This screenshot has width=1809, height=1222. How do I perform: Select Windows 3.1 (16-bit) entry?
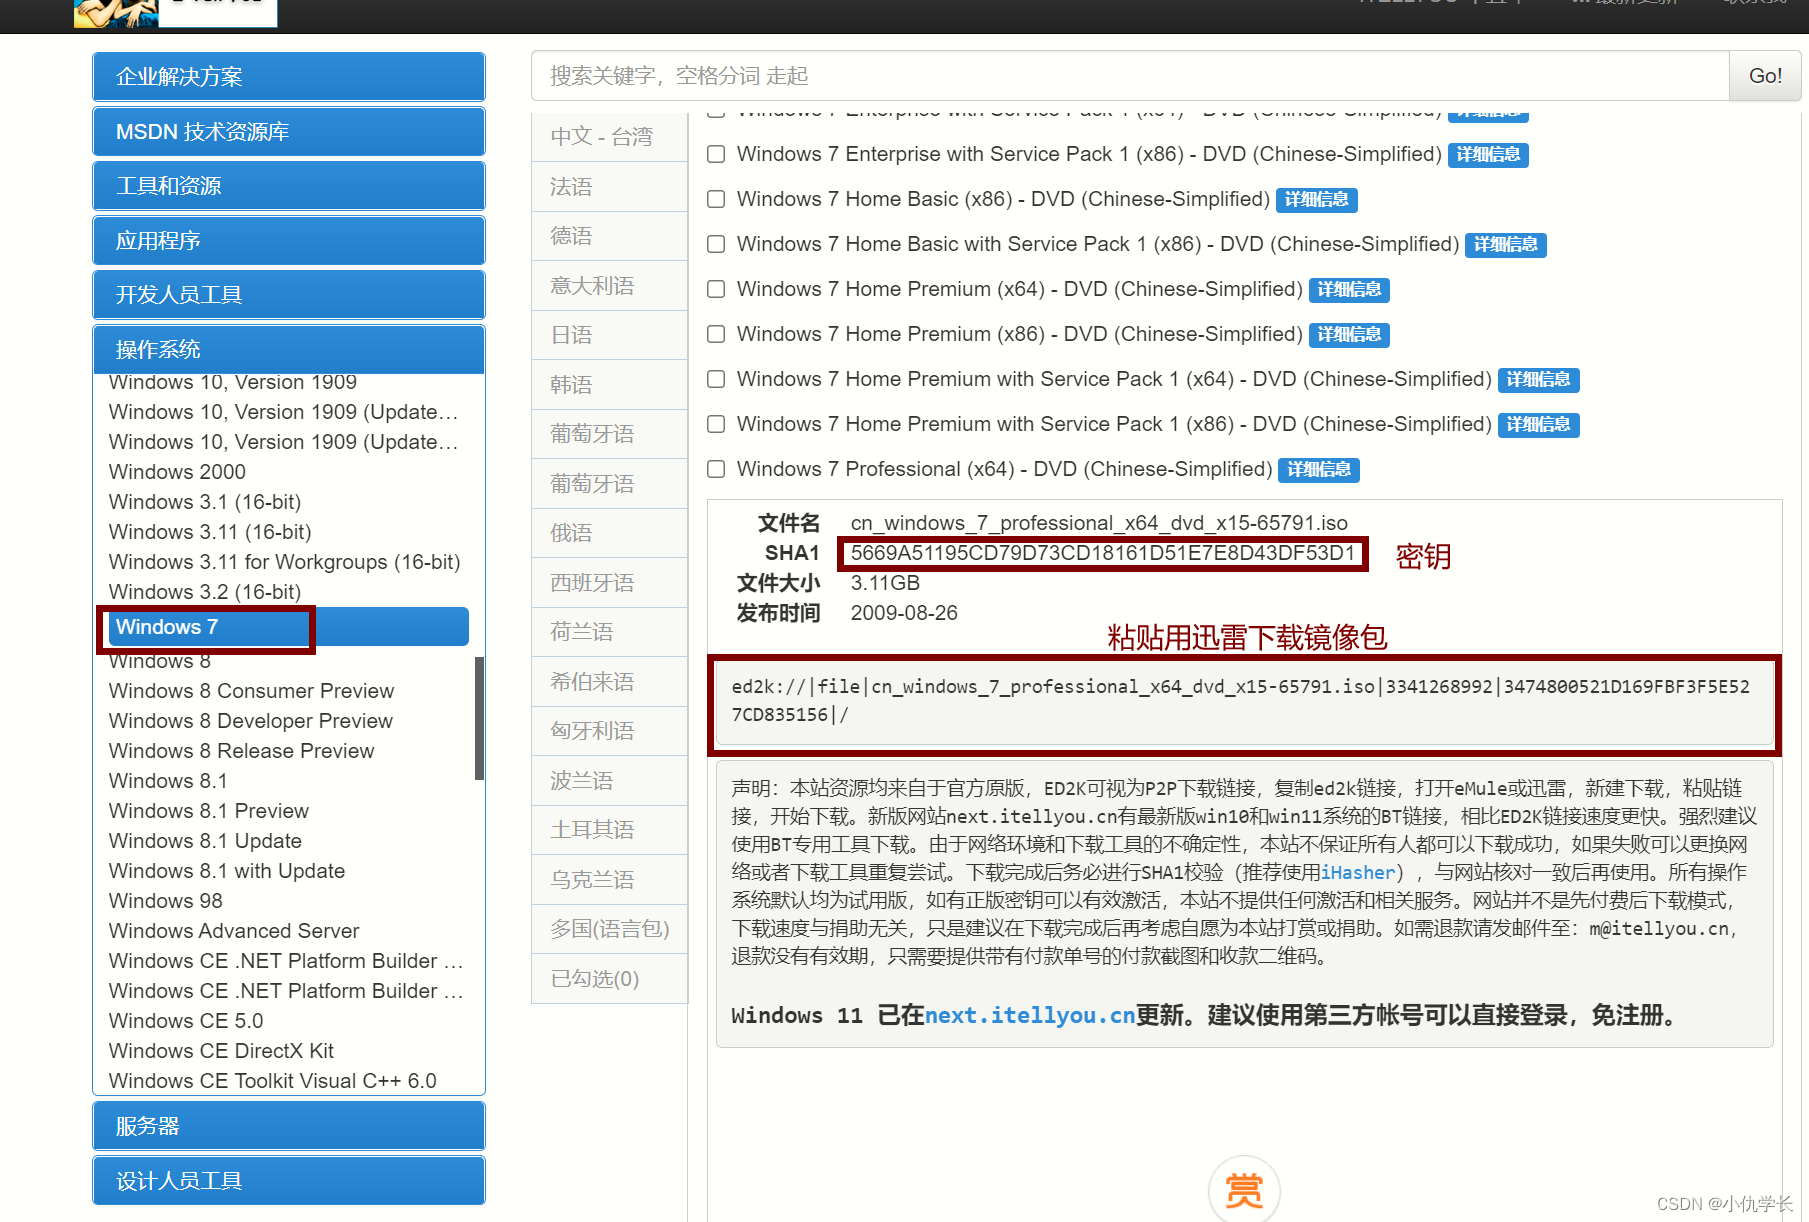pos(204,502)
